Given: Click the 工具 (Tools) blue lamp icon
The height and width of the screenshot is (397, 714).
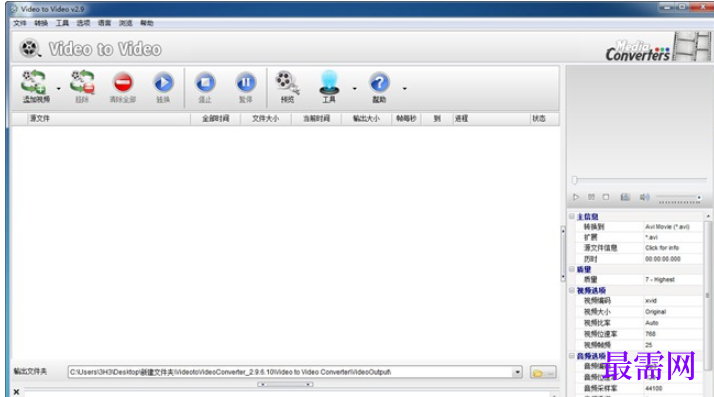Looking at the screenshot, I should pyautogui.click(x=329, y=82).
